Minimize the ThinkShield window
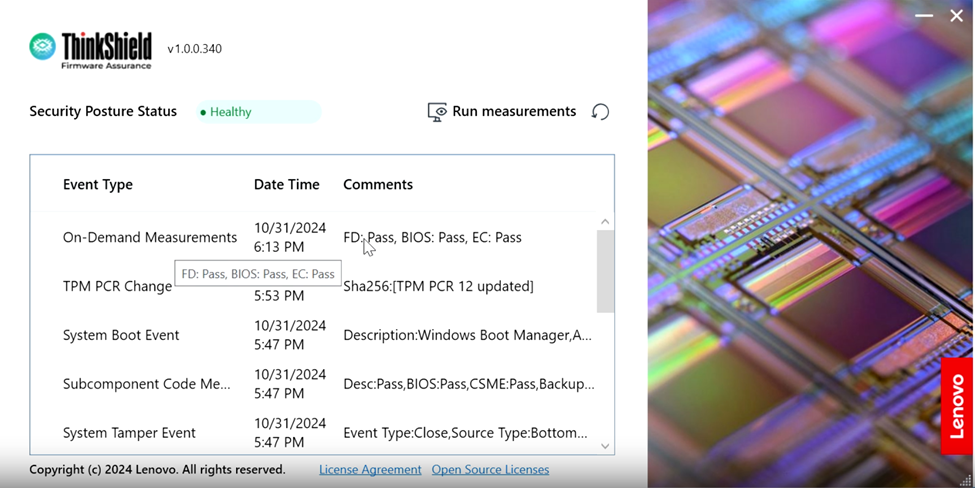The width and height of the screenshot is (975, 488). coord(924,16)
